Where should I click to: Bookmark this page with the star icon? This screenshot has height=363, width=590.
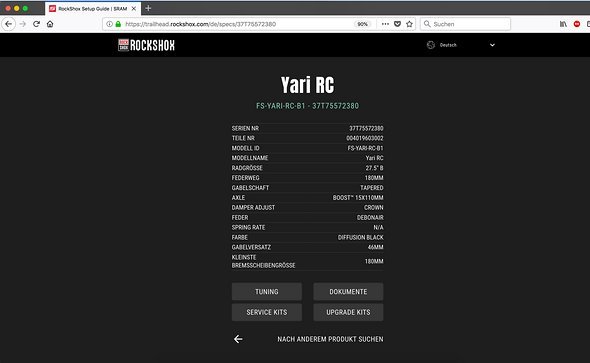(x=409, y=24)
